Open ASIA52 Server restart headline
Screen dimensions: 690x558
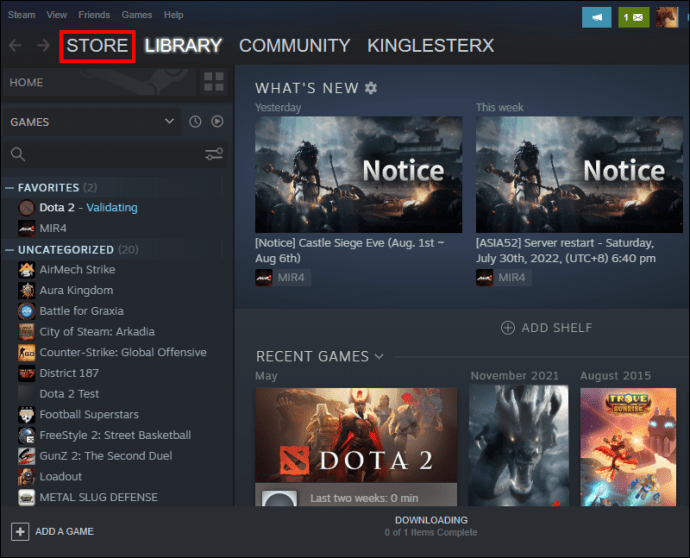[x=566, y=250]
